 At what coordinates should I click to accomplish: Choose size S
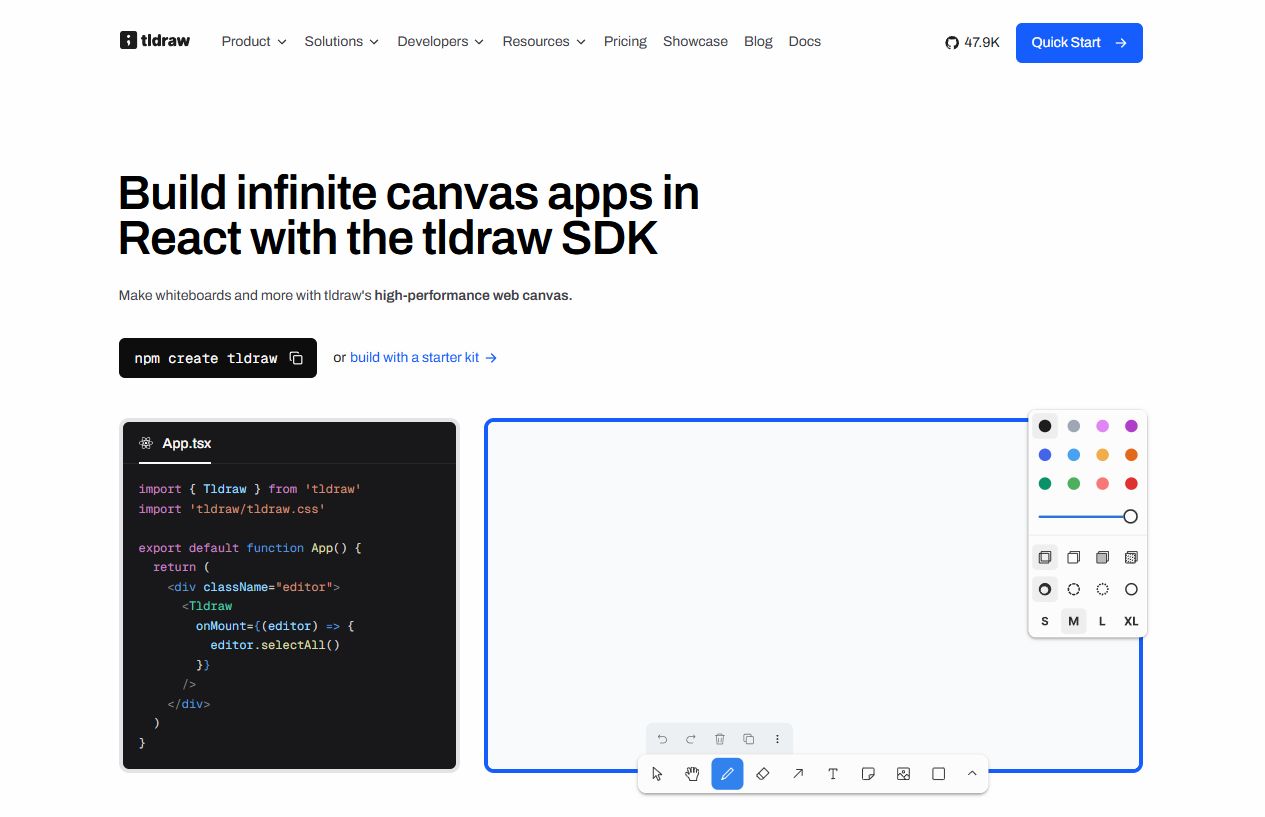click(1045, 621)
